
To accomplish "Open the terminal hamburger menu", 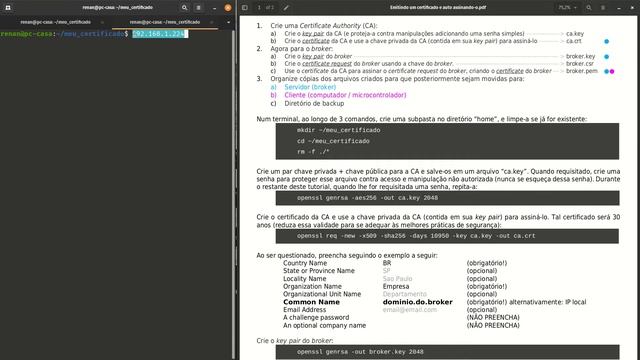I will click(198, 7).
